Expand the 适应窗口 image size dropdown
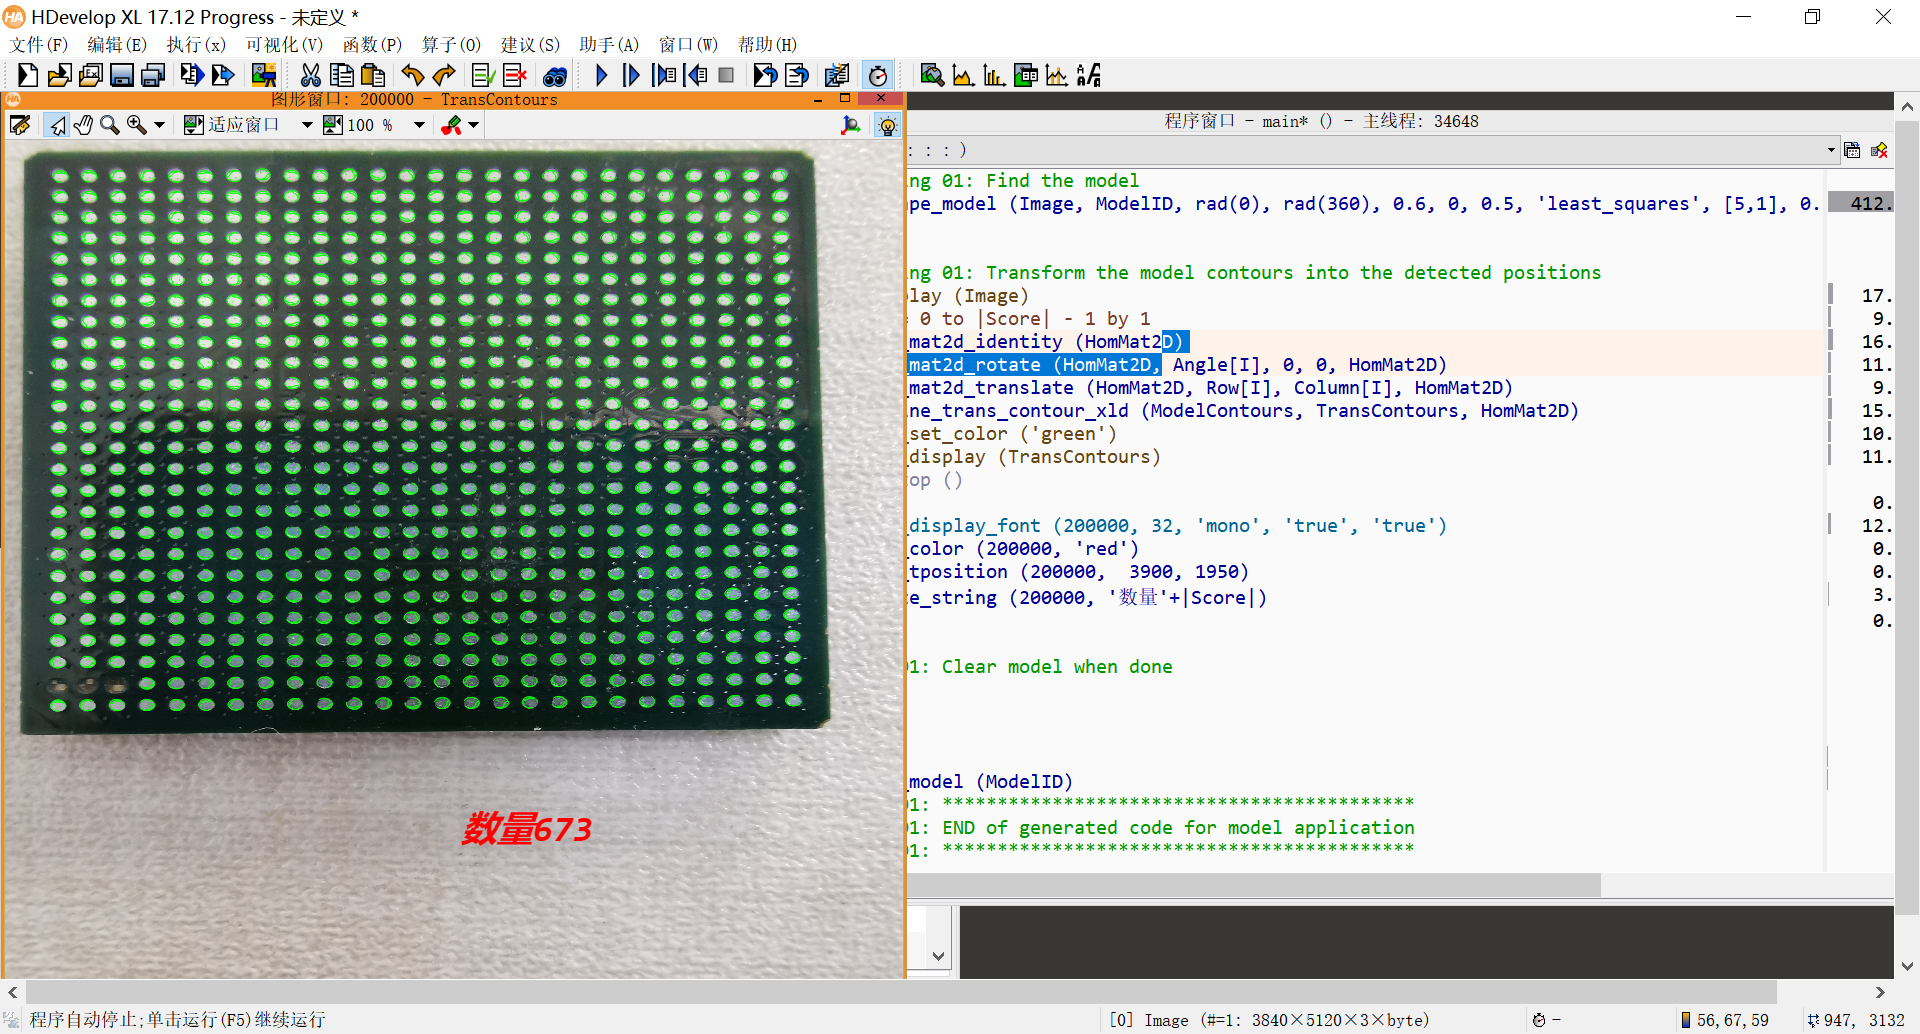 click(x=306, y=125)
